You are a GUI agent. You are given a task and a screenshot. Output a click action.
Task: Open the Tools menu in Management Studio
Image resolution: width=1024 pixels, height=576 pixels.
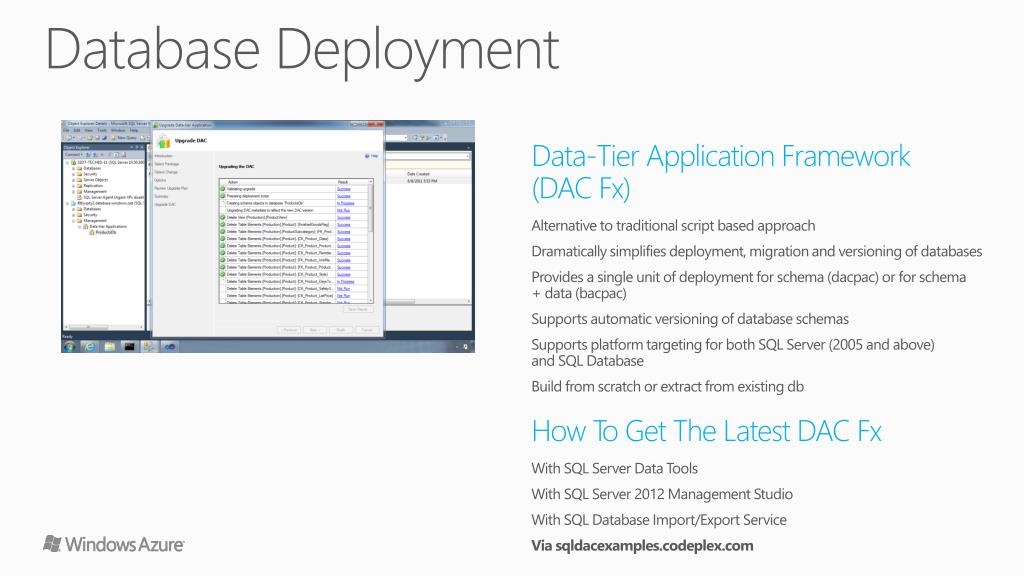[102, 130]
